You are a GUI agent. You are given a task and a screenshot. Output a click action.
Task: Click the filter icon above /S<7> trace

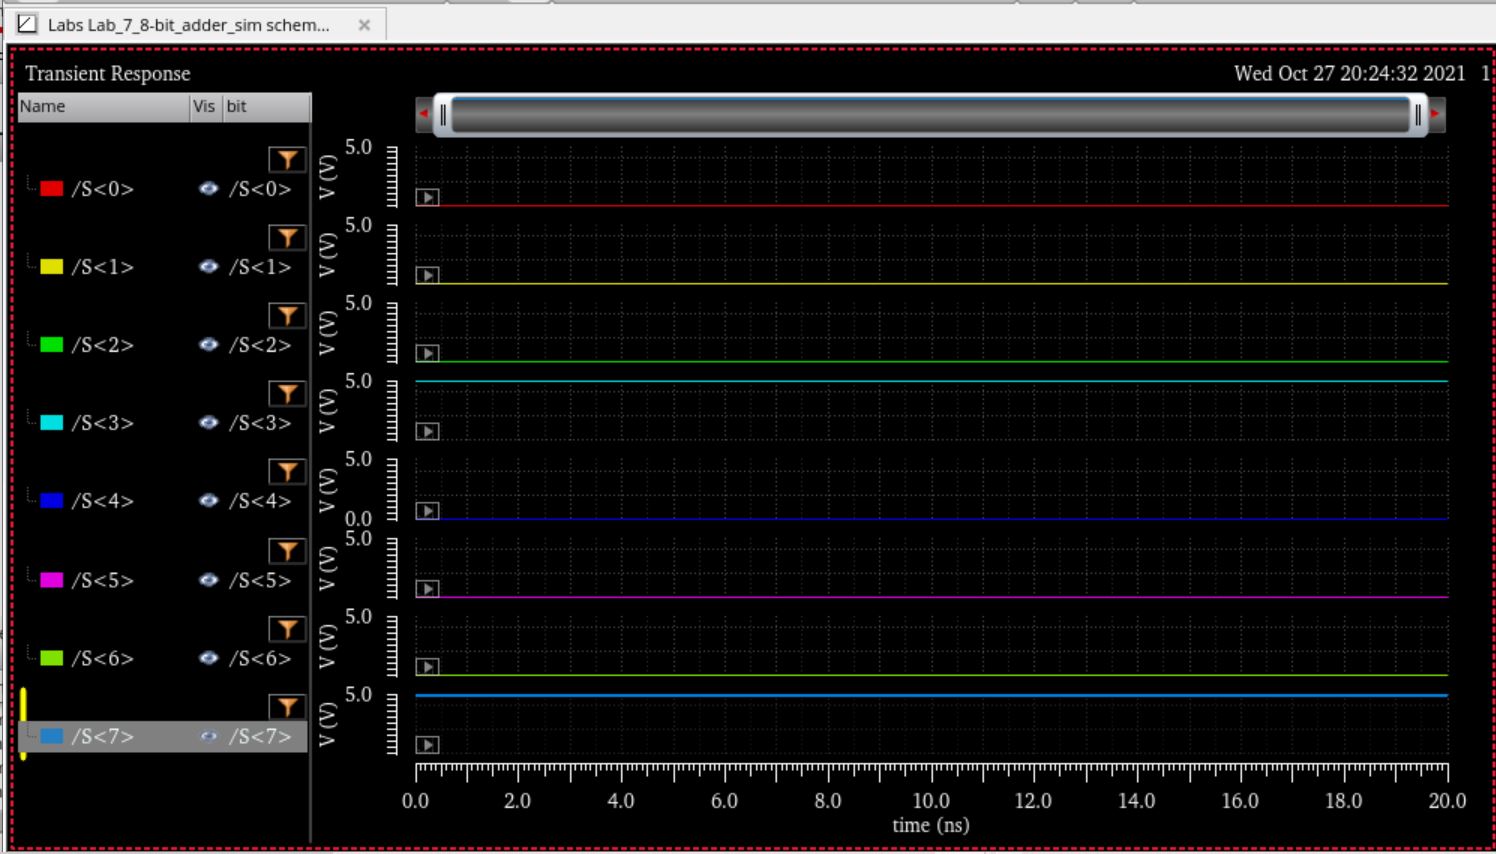(x=287, y=707)
